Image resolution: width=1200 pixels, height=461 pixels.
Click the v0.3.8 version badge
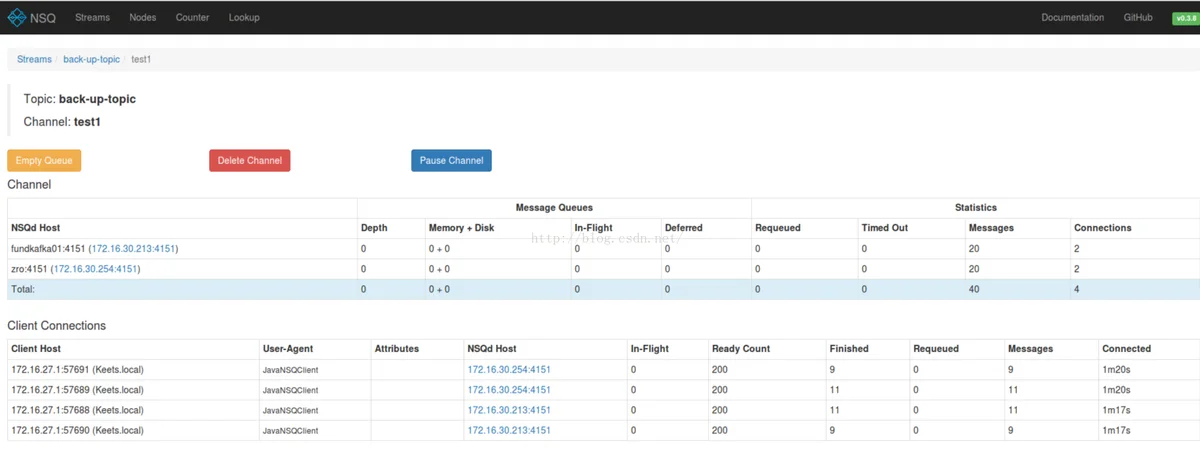1185,18
